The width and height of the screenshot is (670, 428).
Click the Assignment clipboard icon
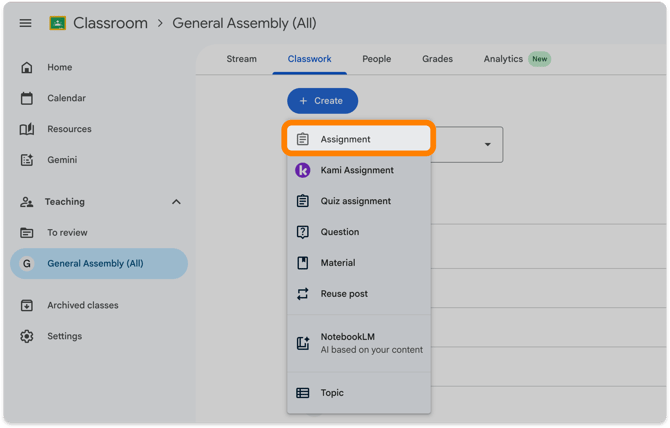click(303, 139)
